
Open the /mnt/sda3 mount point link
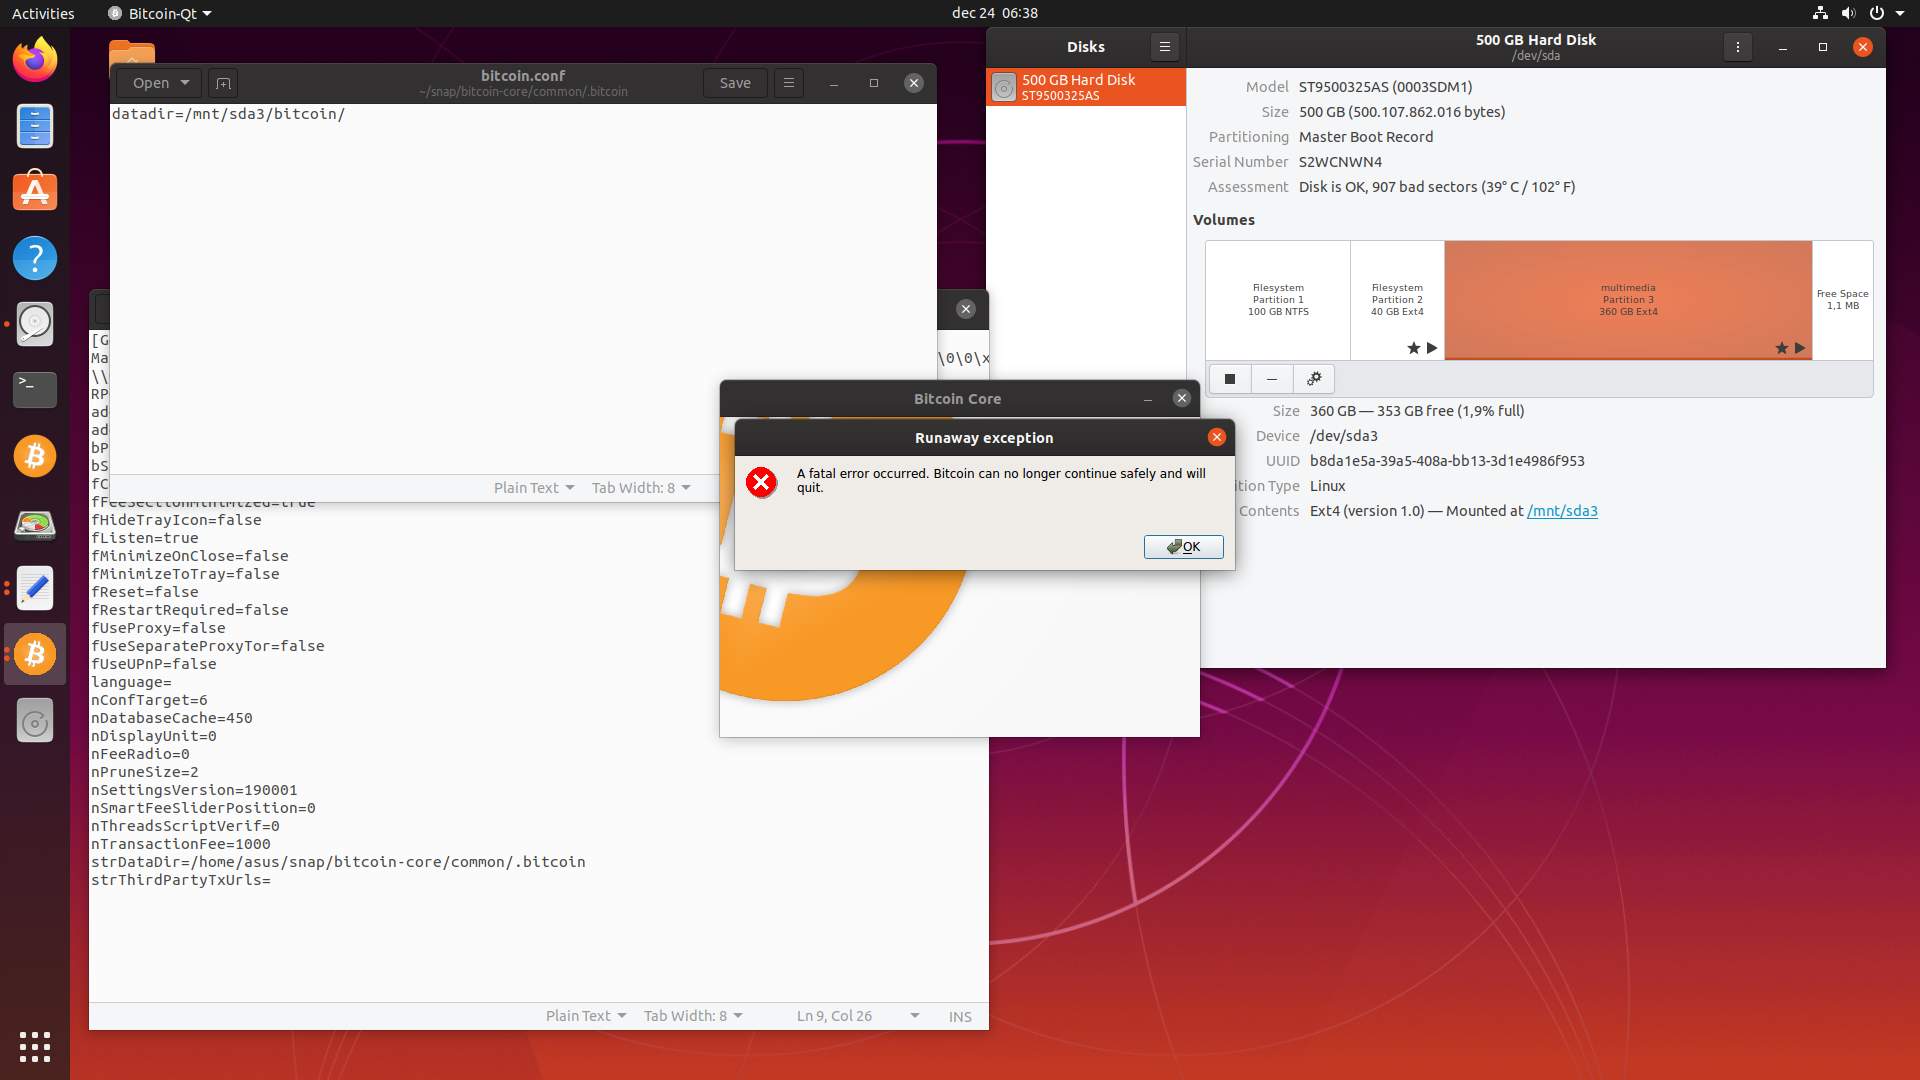point(1562,511)
